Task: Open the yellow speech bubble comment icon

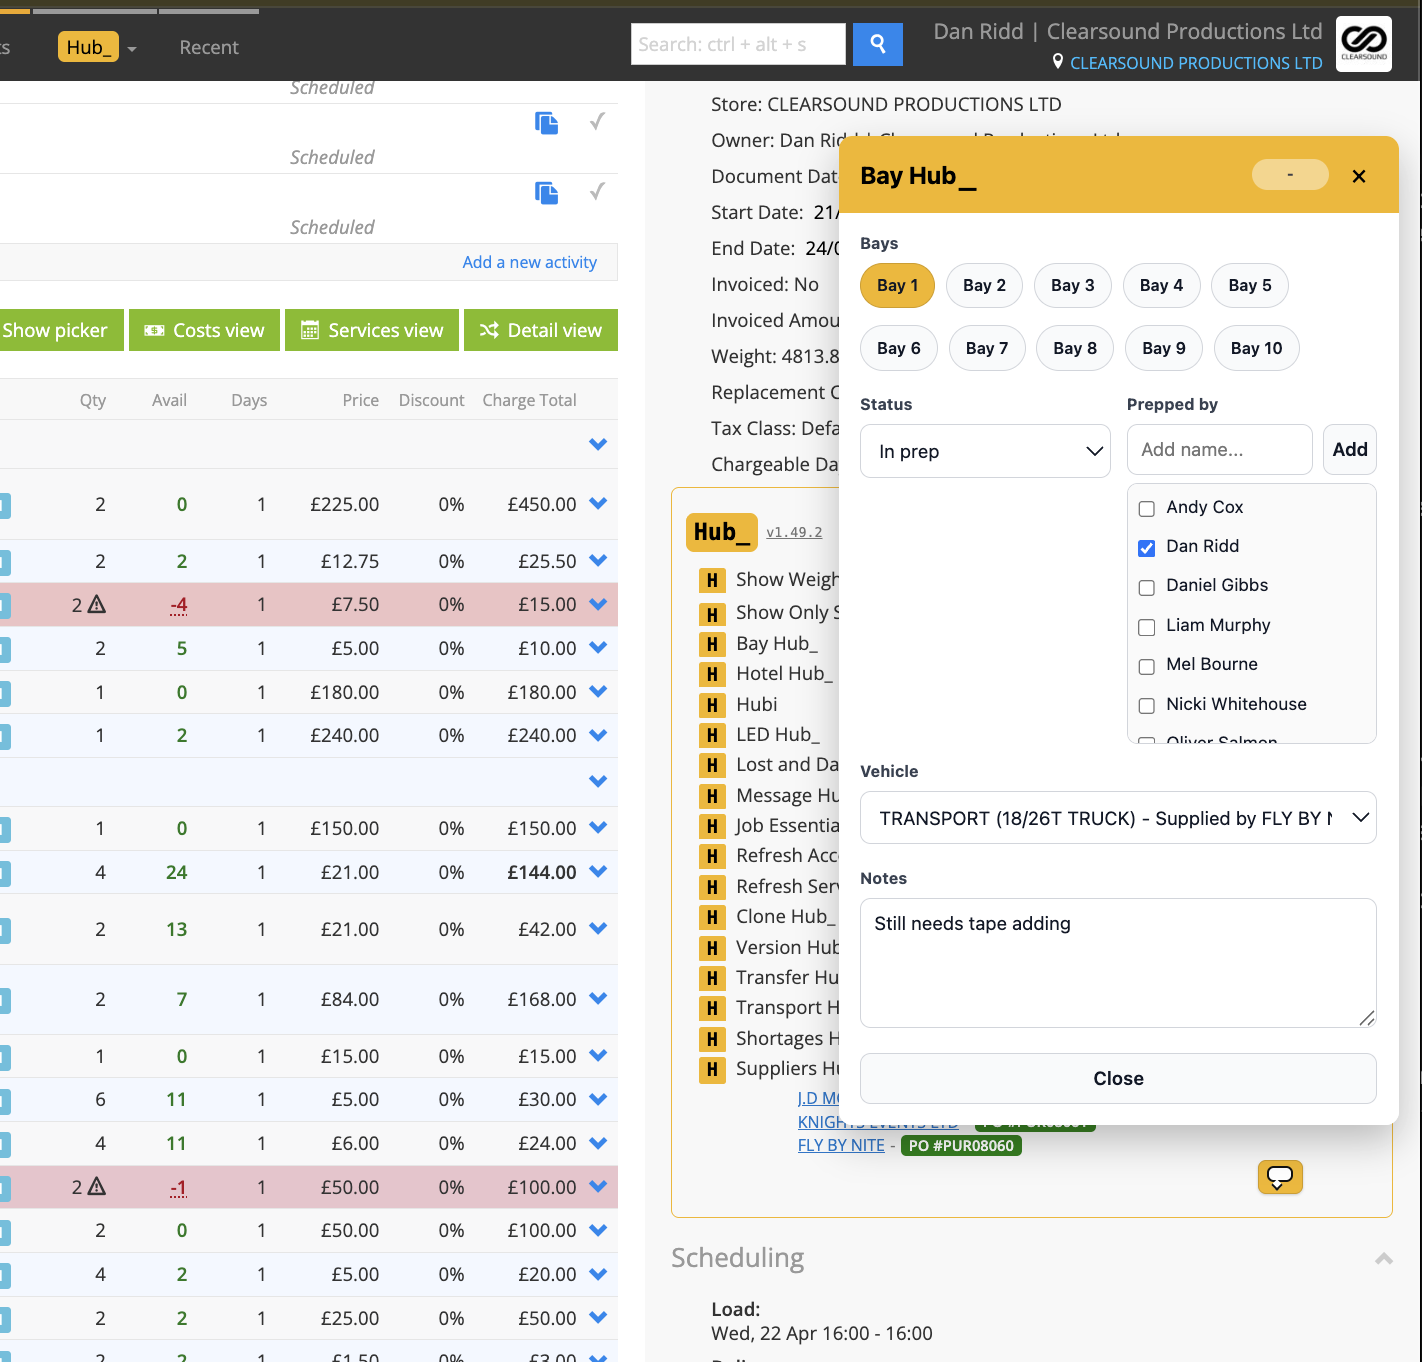Action: [x=1280, y=1177]
